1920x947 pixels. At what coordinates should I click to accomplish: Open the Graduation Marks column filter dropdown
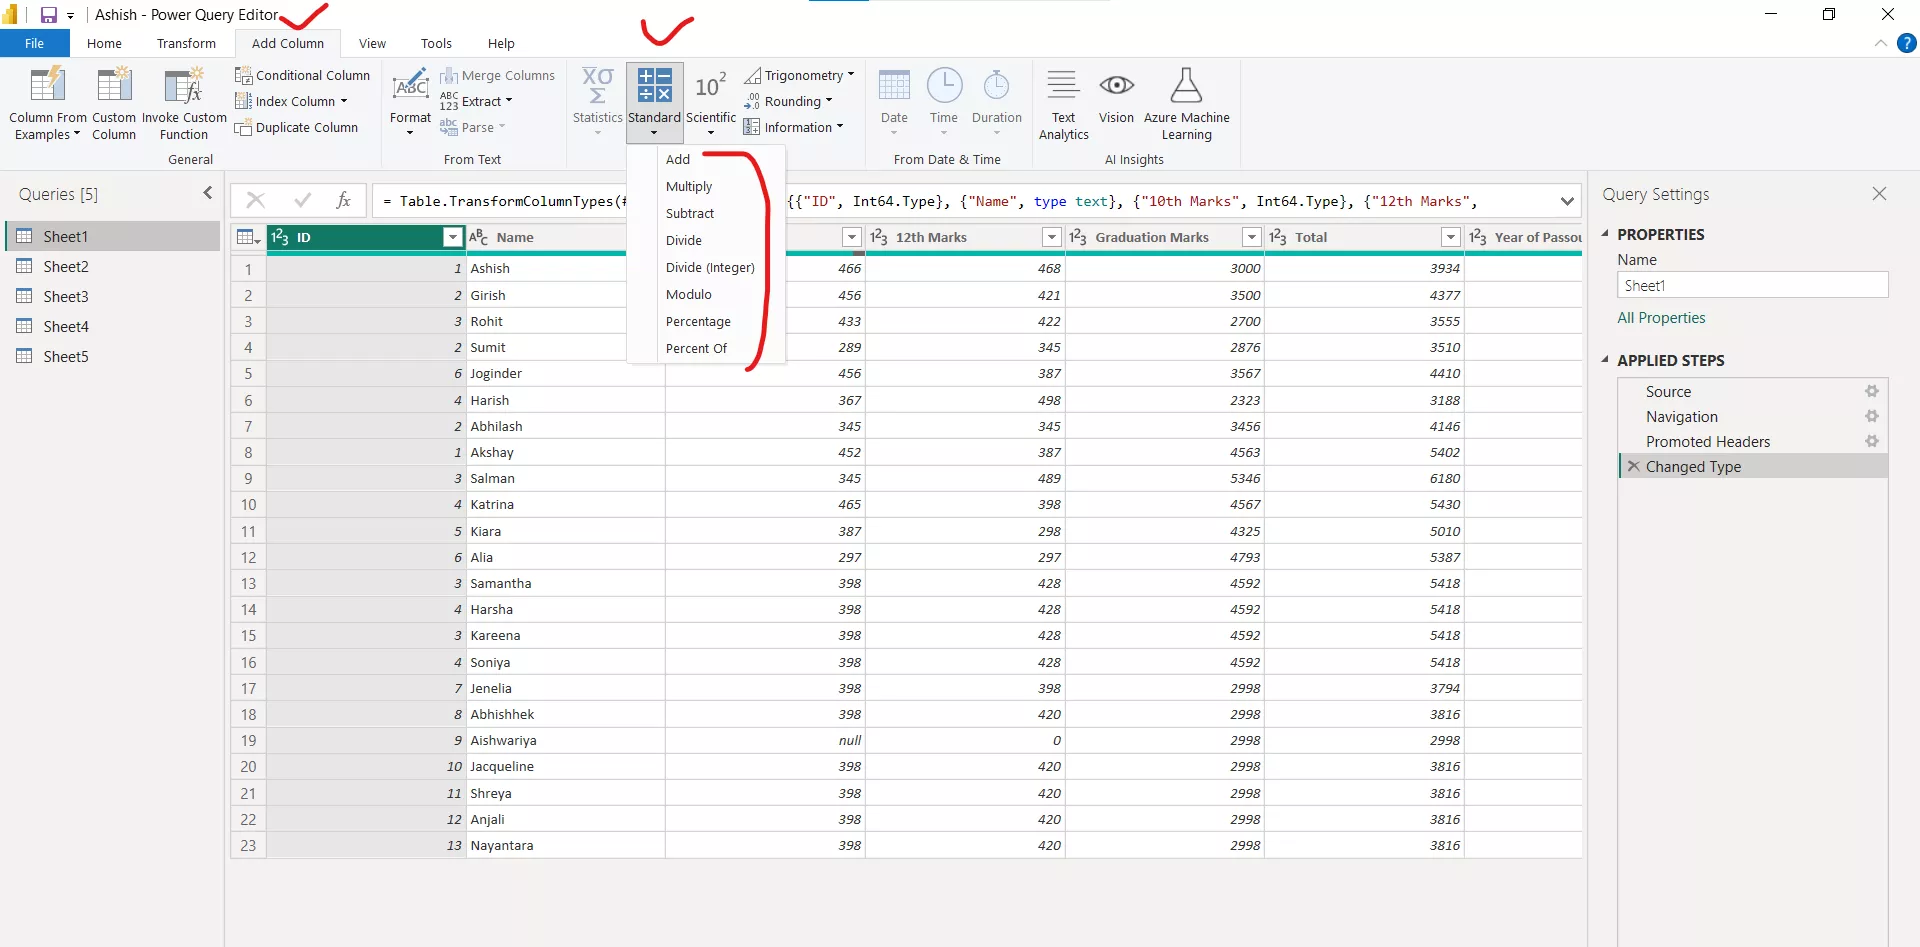[1251, 237]
